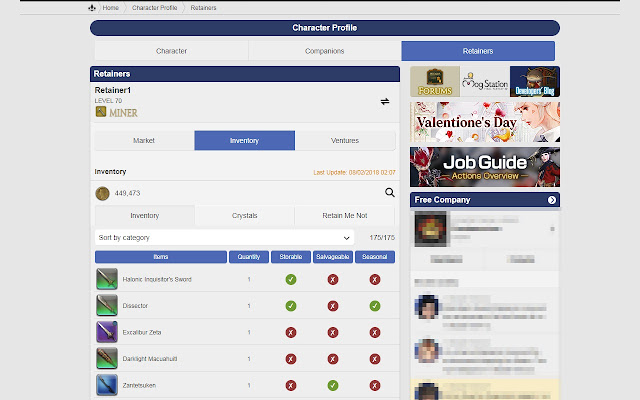The width and height of the screenshot is (640, 400).
Task: Click the Last Update timestamp text
Action: point(354,173)
